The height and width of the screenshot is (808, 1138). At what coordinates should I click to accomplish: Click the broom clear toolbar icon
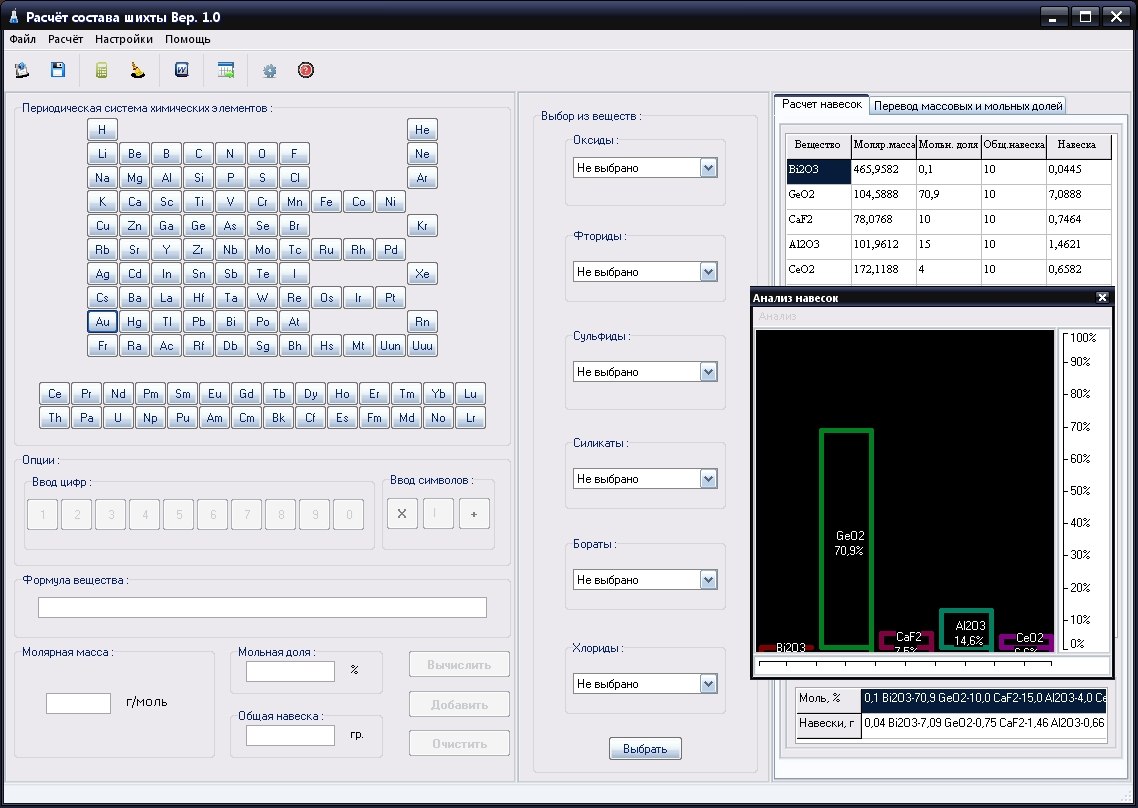point(138,70)
